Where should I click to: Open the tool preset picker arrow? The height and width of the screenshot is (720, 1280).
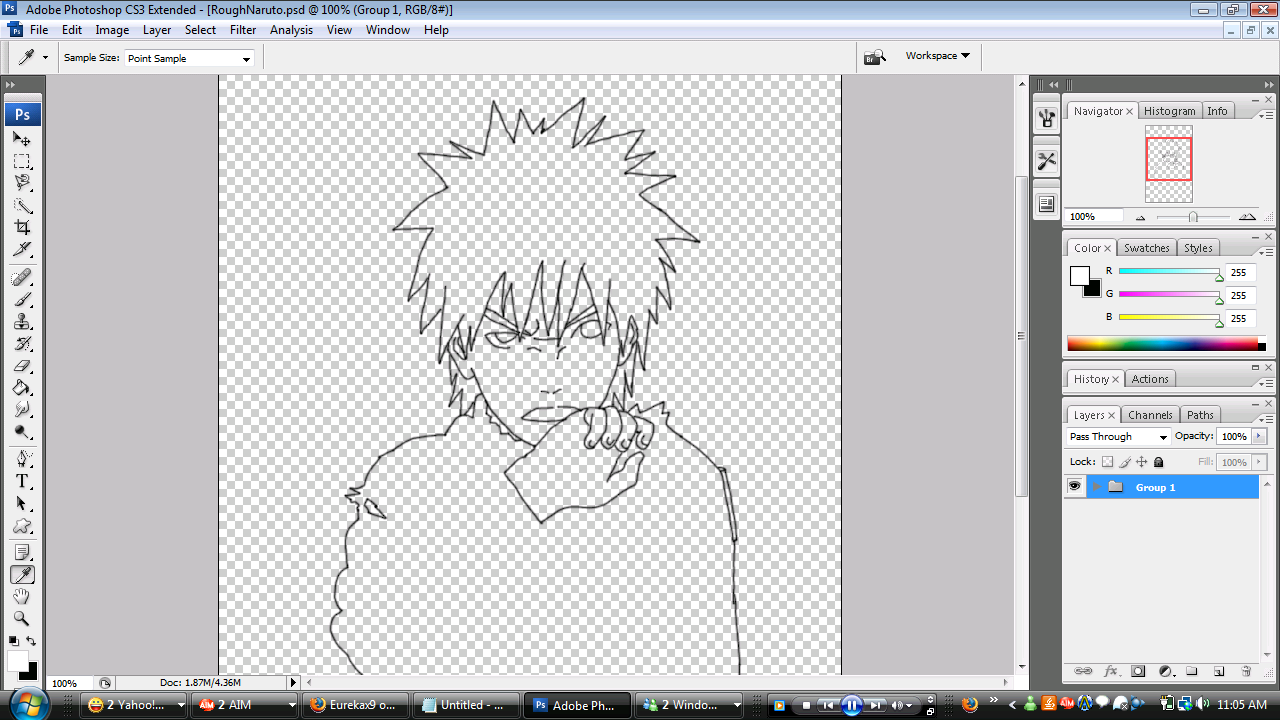coord(45,58)
